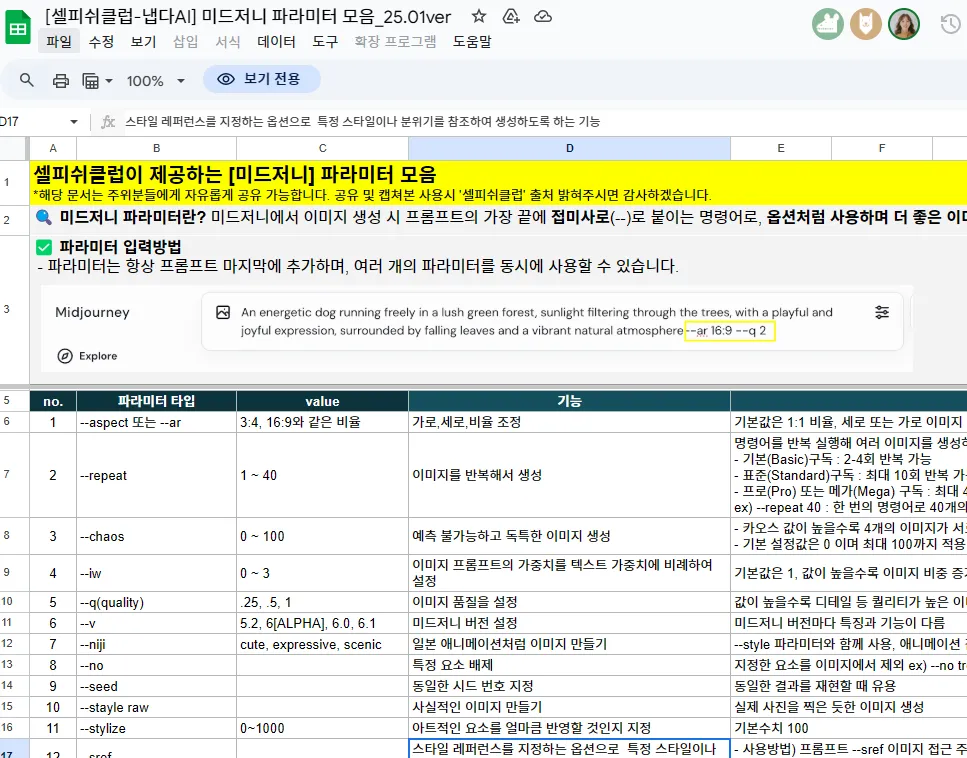Click the Midjourney prompt settings sliders icon
The image size is (967, 758).
click(x=881, y=313)
